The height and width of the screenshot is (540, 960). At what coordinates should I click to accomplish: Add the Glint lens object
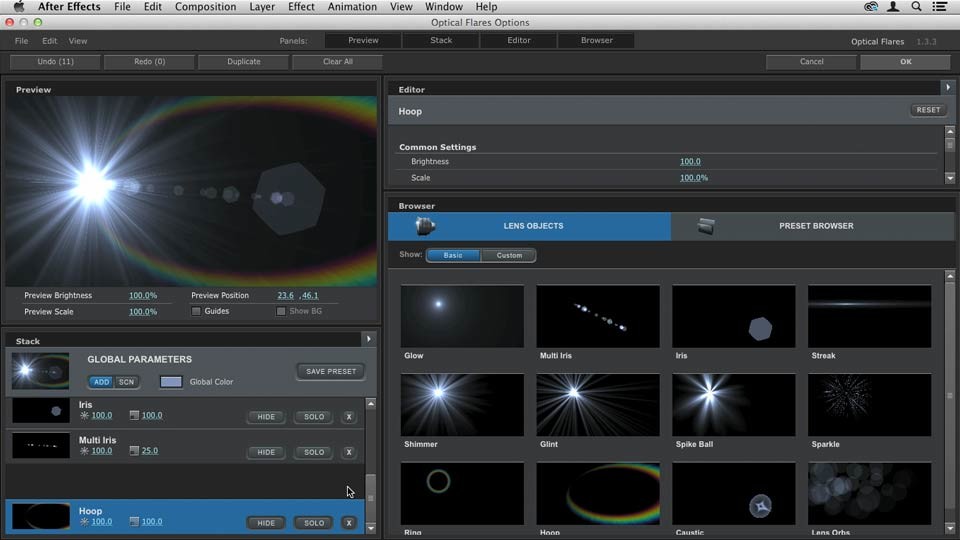[x=598, y=405]
